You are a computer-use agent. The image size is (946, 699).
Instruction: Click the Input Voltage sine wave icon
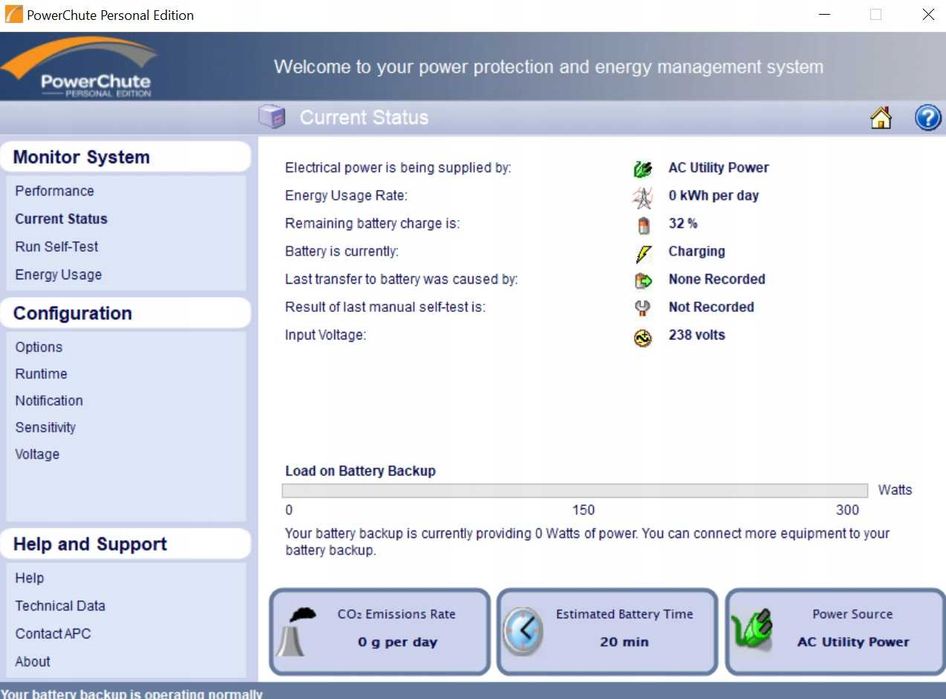[643, 338]
